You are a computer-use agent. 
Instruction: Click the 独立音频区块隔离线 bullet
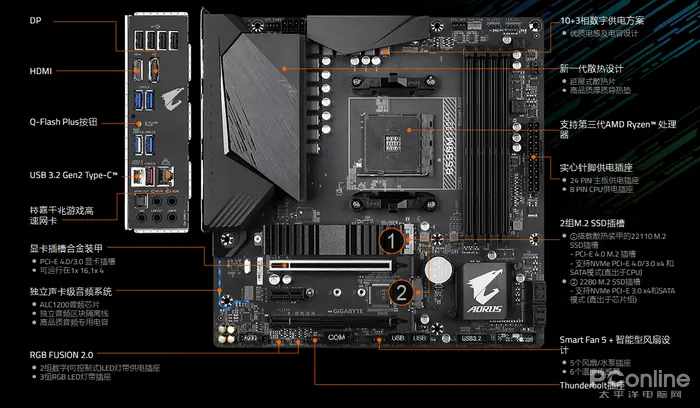pyautogui.click(x=74, y=313)
